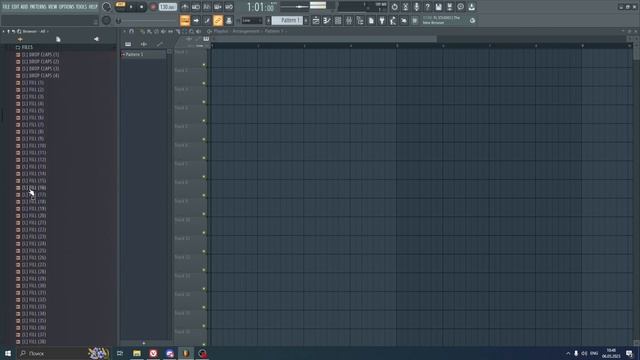
Task: Mute Track 3 via its green LED
Action: 204,102
